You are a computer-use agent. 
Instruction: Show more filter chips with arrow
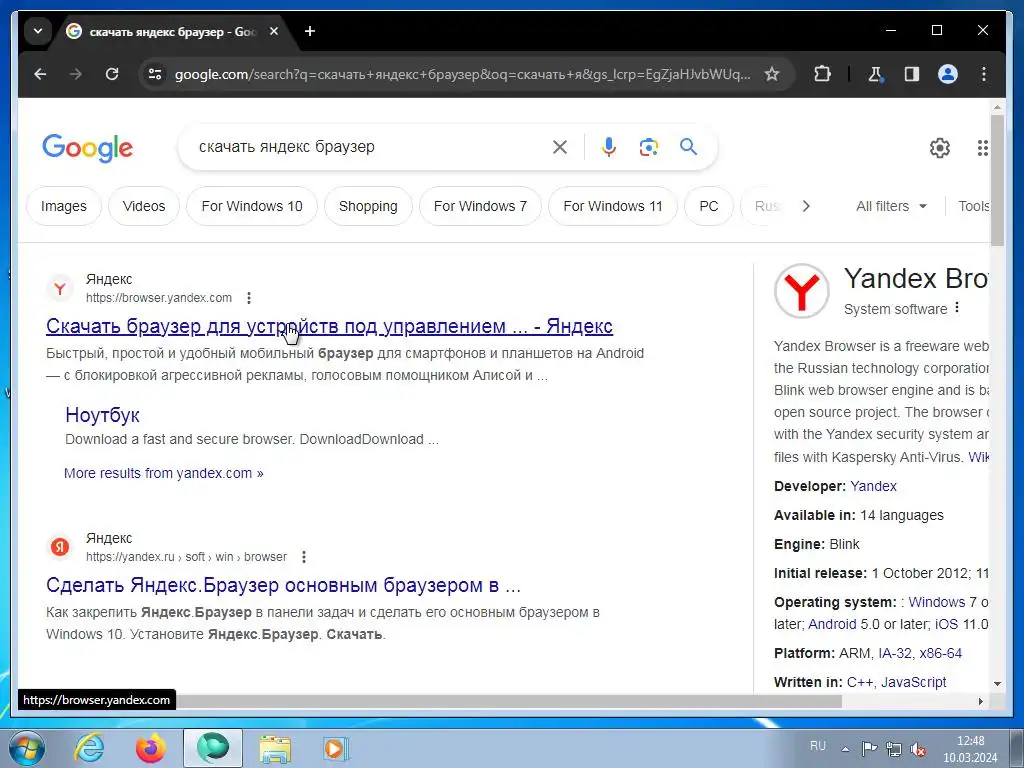(806, 206)
